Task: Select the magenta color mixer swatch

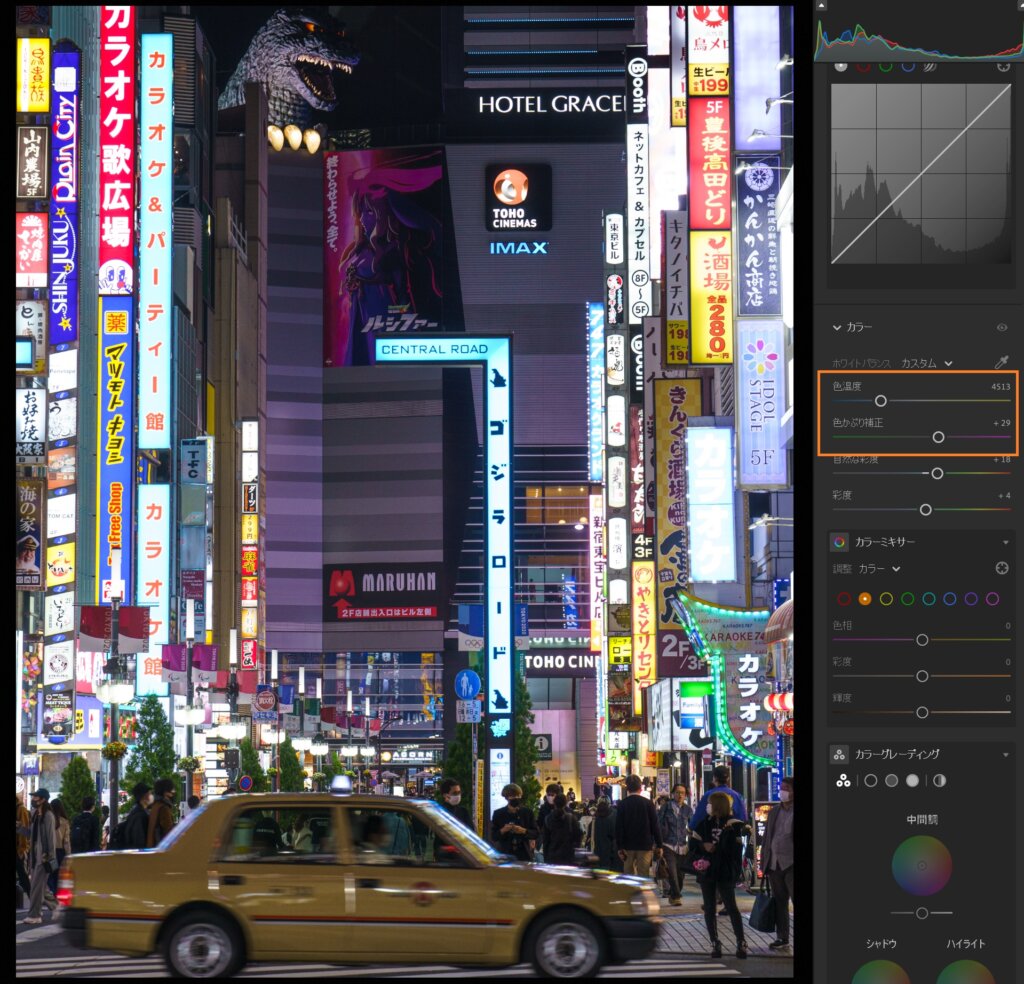Action: (993, 599)
